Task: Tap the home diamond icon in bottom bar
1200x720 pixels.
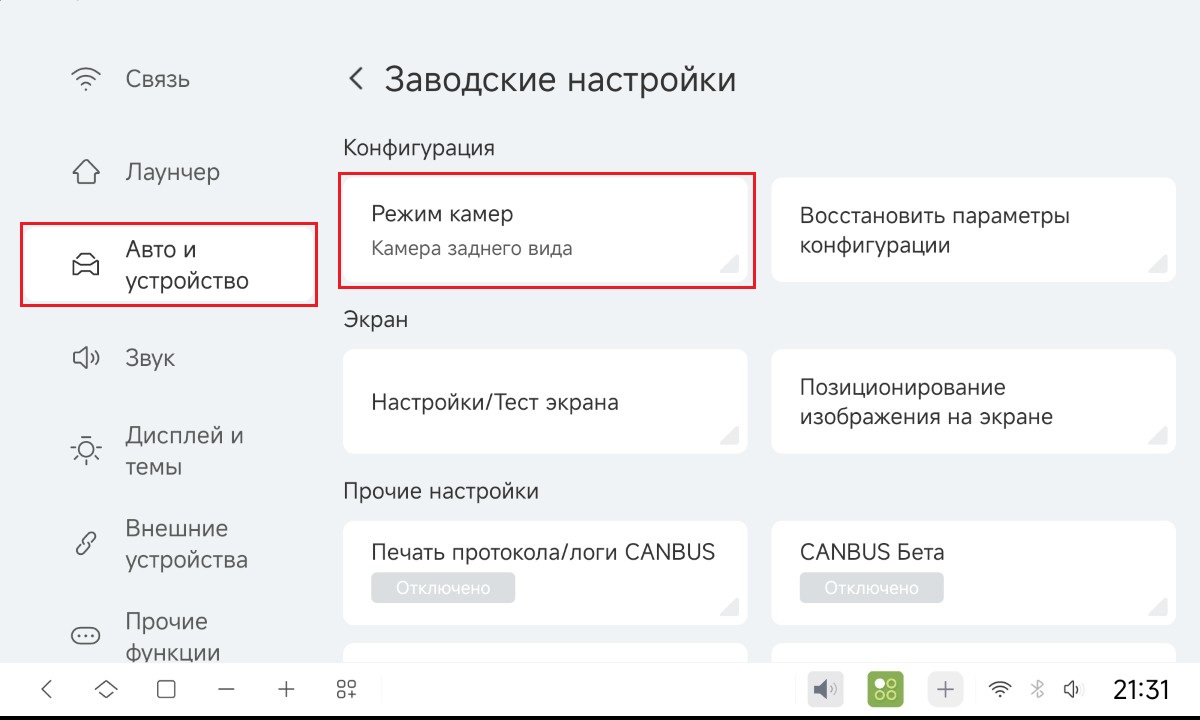Action: tap(107, 689)
